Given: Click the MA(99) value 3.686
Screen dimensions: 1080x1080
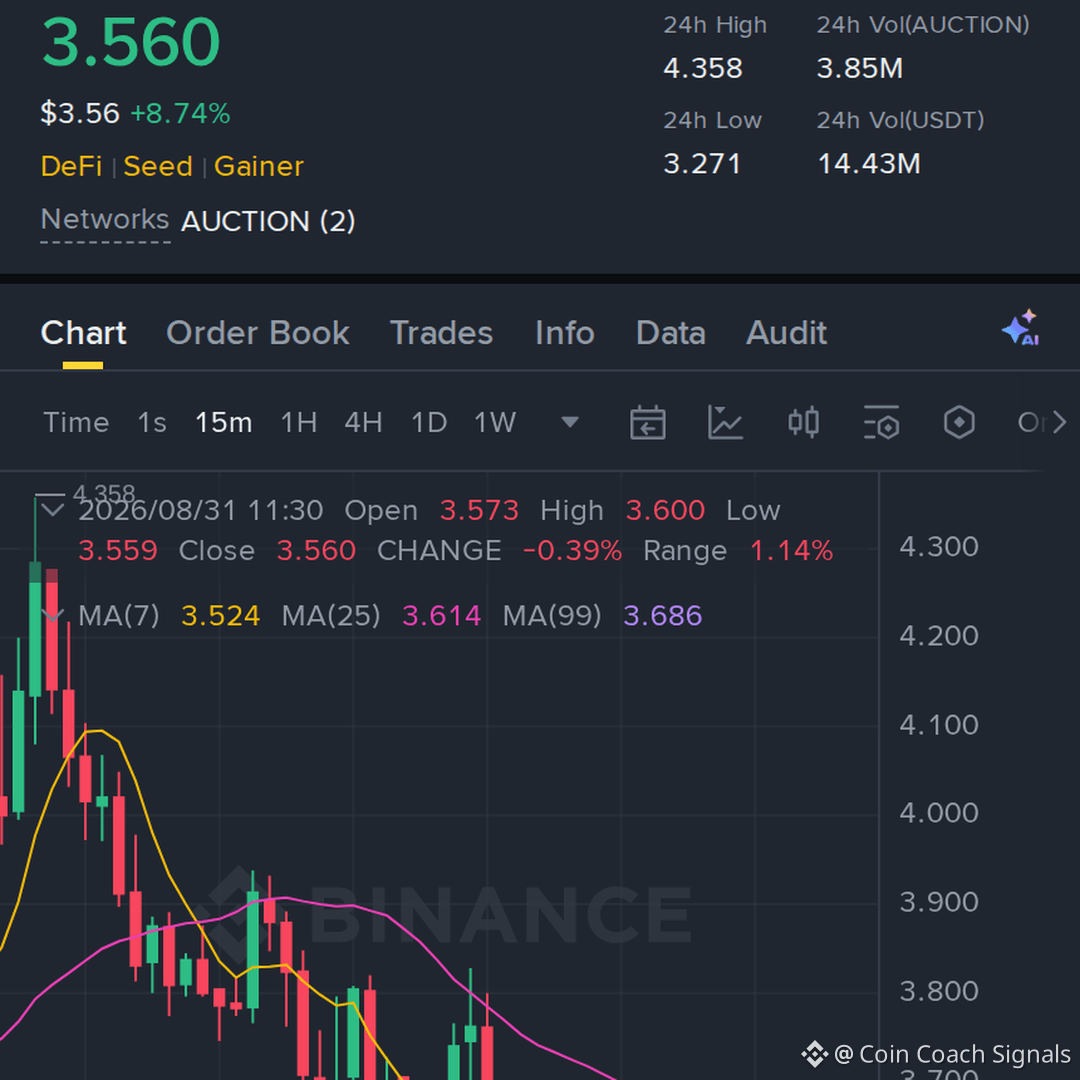Looking at the screenshot, I should tap(663, 615).
